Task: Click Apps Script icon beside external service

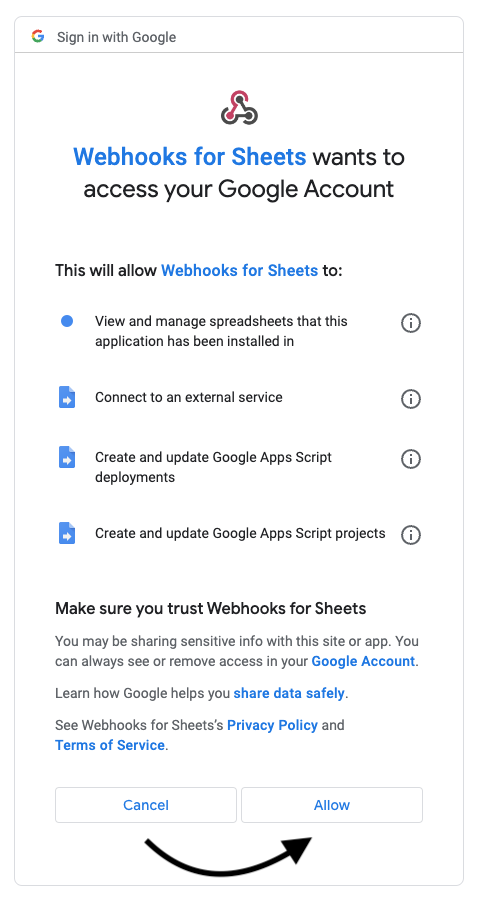Action: click(67, 397)
